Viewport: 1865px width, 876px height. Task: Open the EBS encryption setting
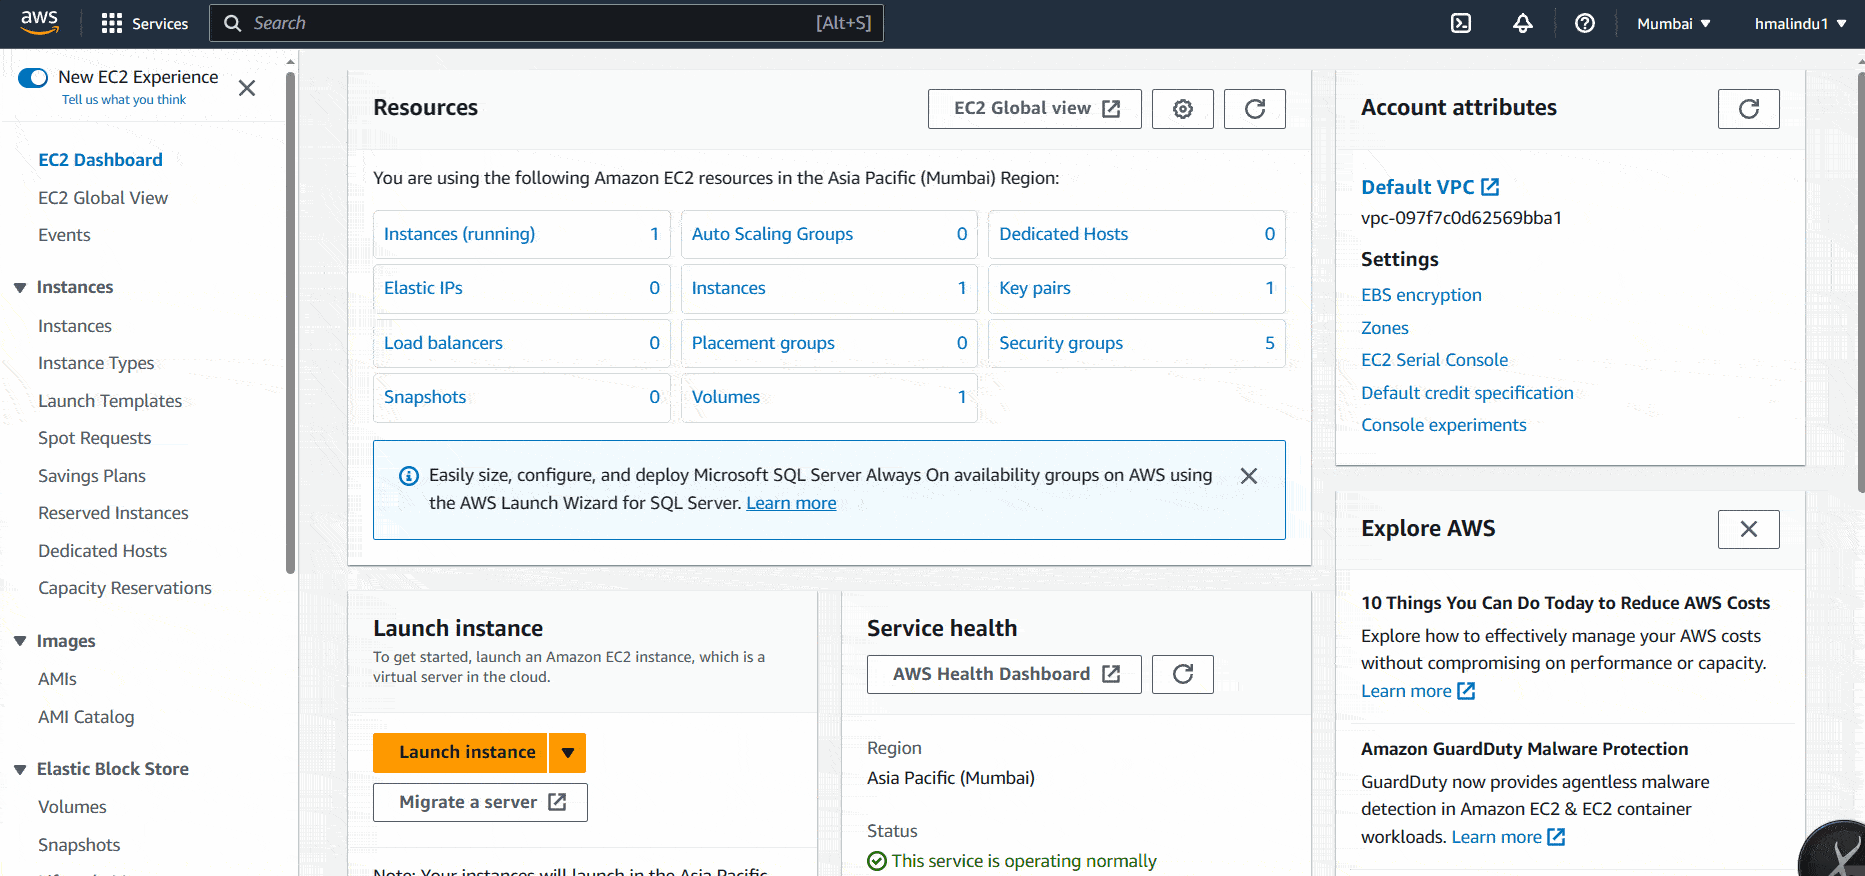click(x=1421, y=295)
